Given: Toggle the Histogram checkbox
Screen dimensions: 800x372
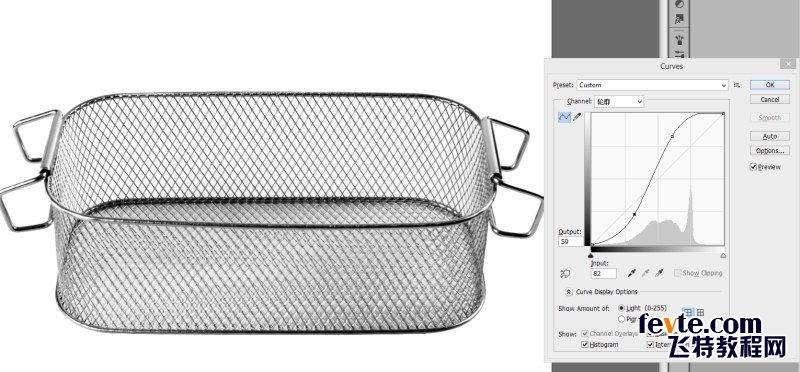Looking at the screenshot, I should pyautogui.click(x=585, y=344).
